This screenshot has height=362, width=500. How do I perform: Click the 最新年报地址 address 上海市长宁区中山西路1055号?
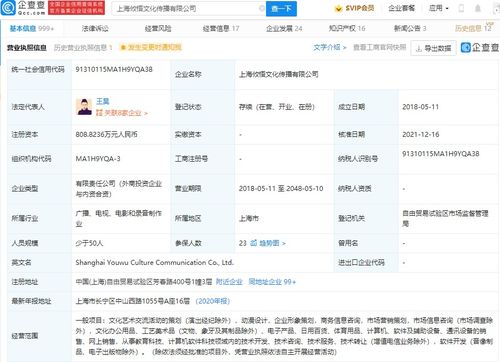coord(133,301)
